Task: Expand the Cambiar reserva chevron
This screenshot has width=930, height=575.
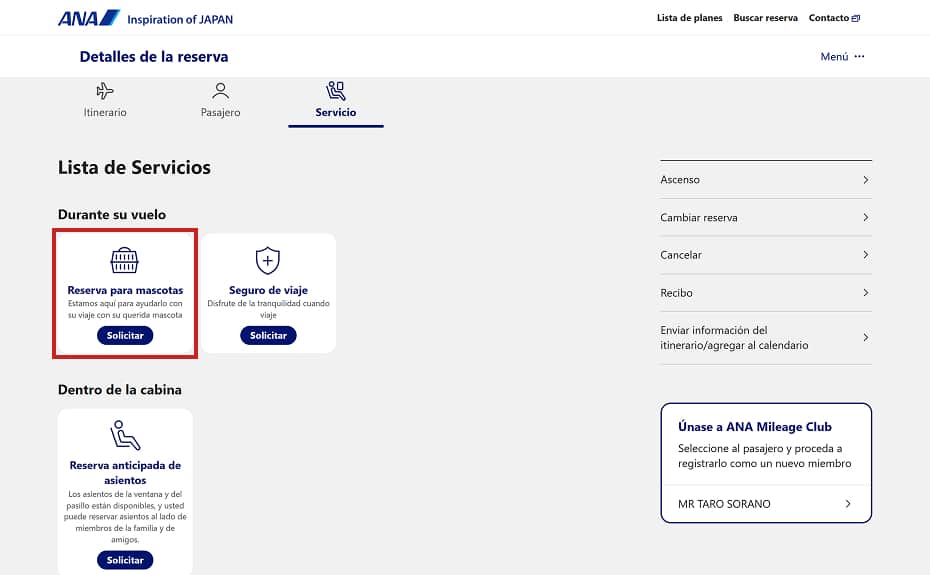Action: pos(865,218)
